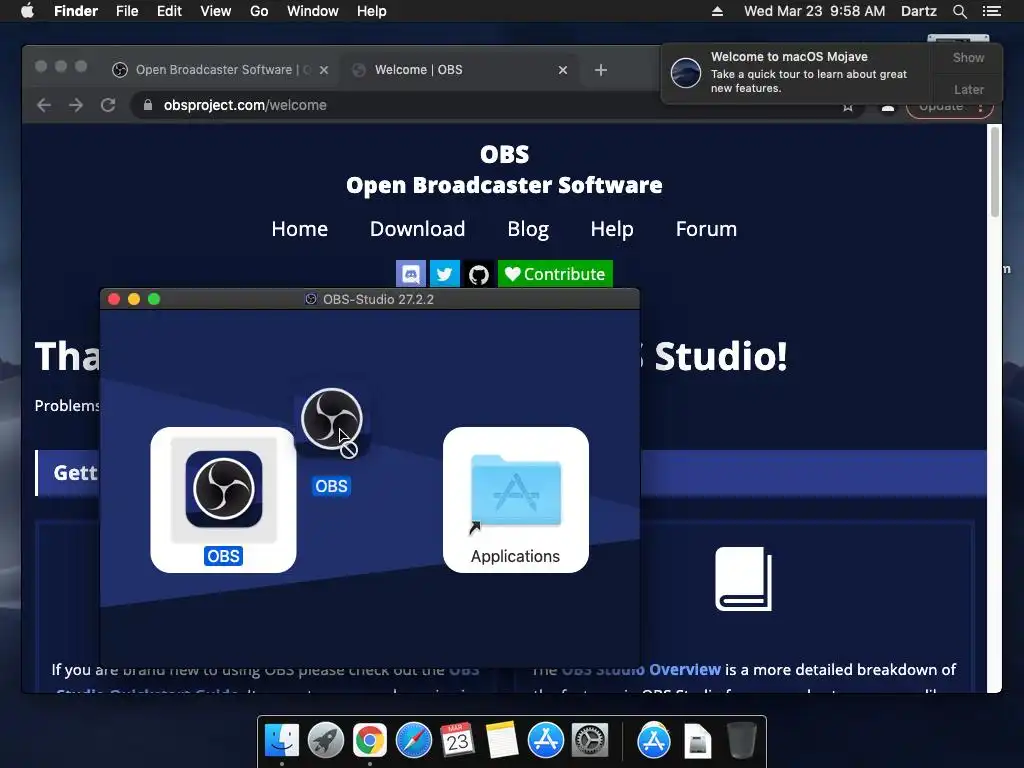Screen dimensions: 1024x768
Task: Open Finder from the Dock
Action: (x=282, y=741)
